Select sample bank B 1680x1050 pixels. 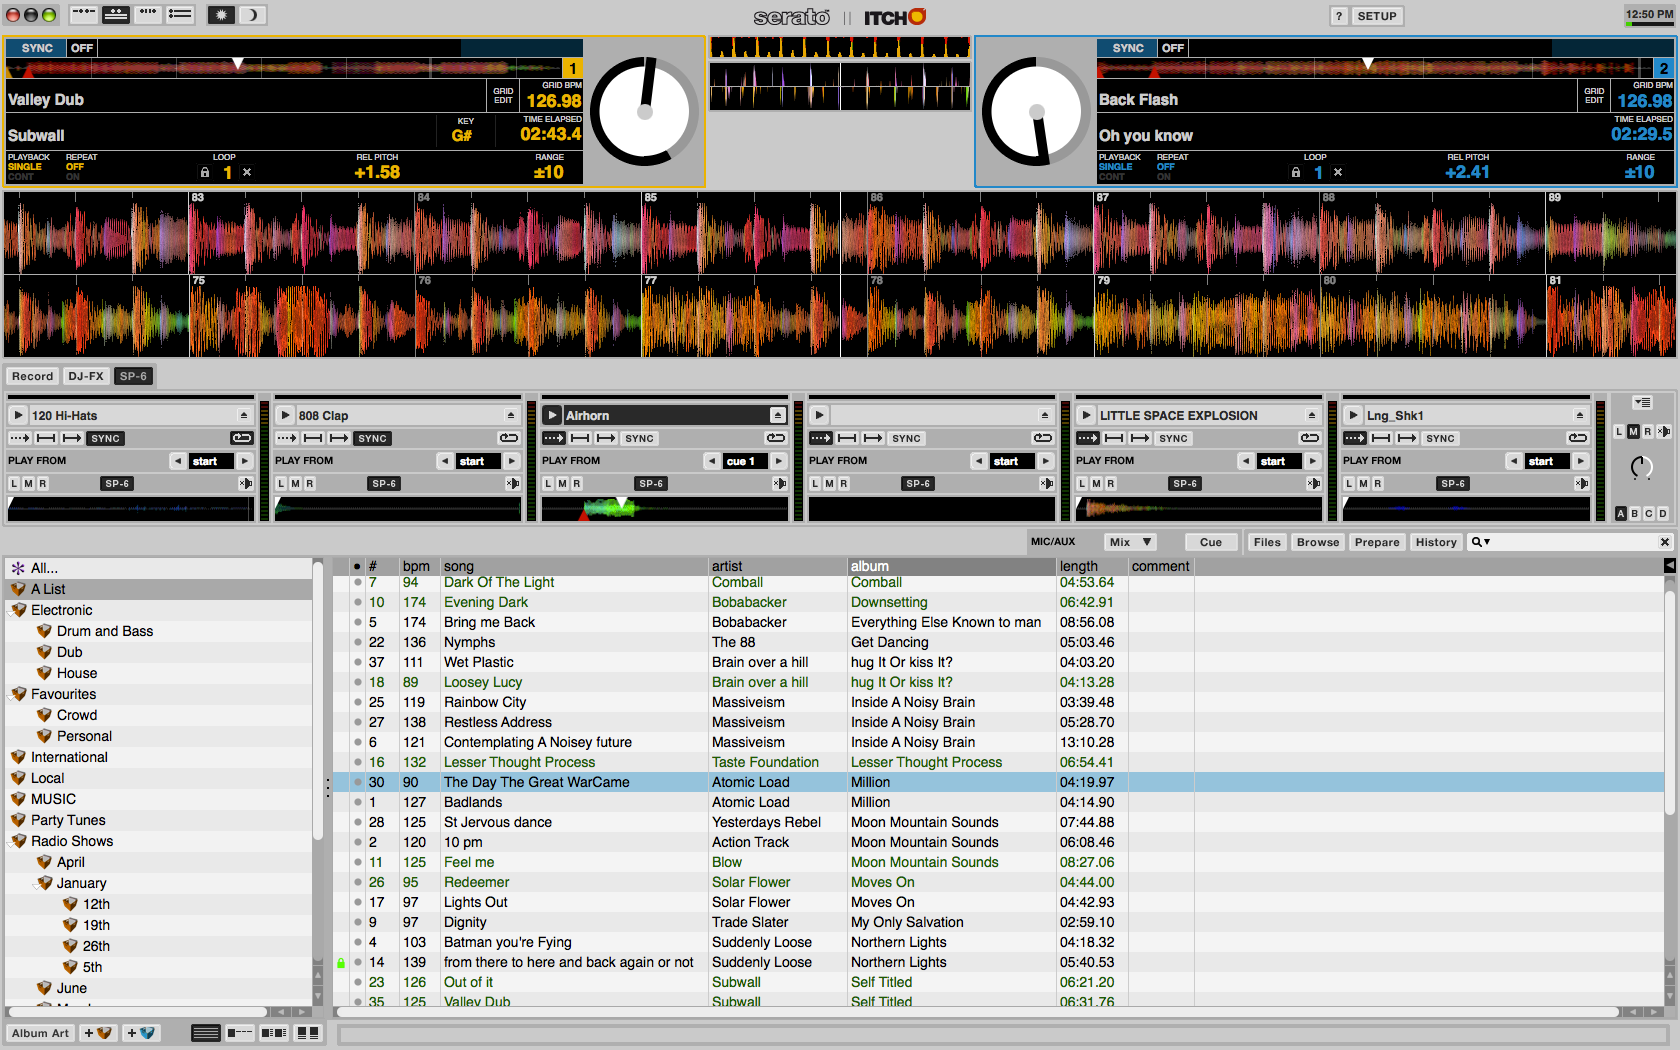[x=1635, y=514]
